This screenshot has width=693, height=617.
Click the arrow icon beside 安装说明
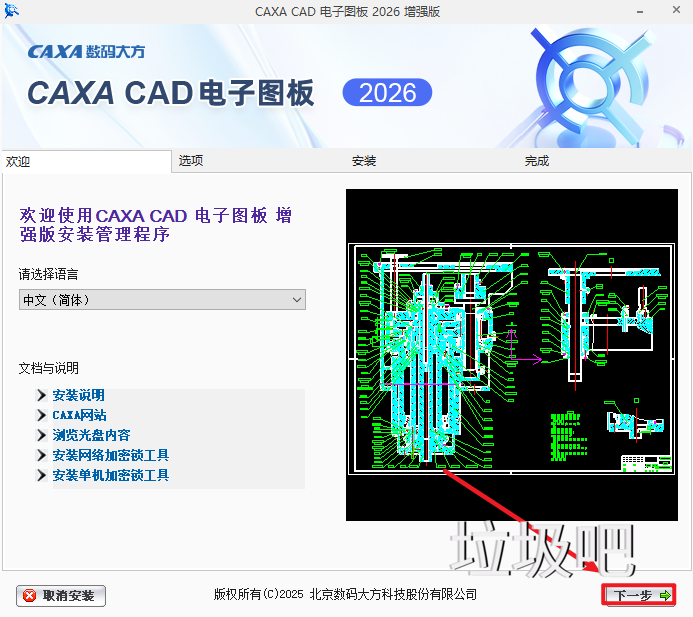41,396
